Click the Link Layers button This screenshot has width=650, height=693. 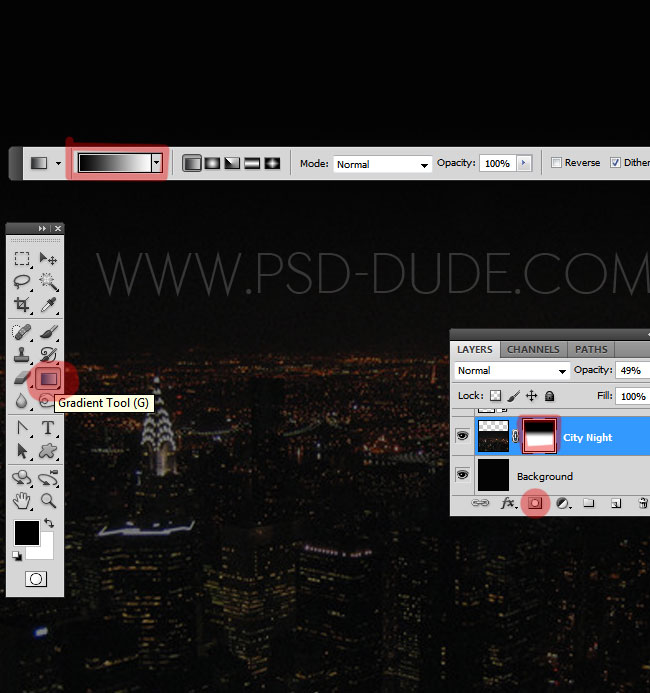[x=480, y=503]
